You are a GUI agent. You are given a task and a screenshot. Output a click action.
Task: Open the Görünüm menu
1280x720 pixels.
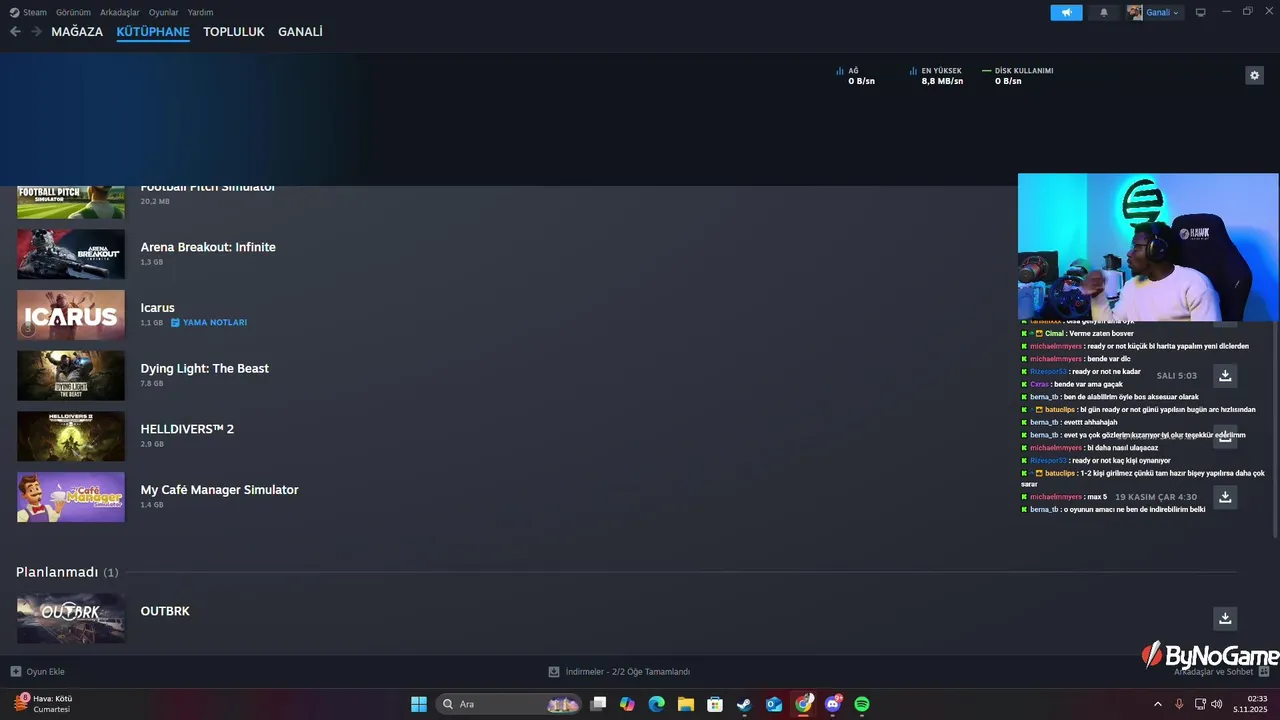tap(73, 12)
